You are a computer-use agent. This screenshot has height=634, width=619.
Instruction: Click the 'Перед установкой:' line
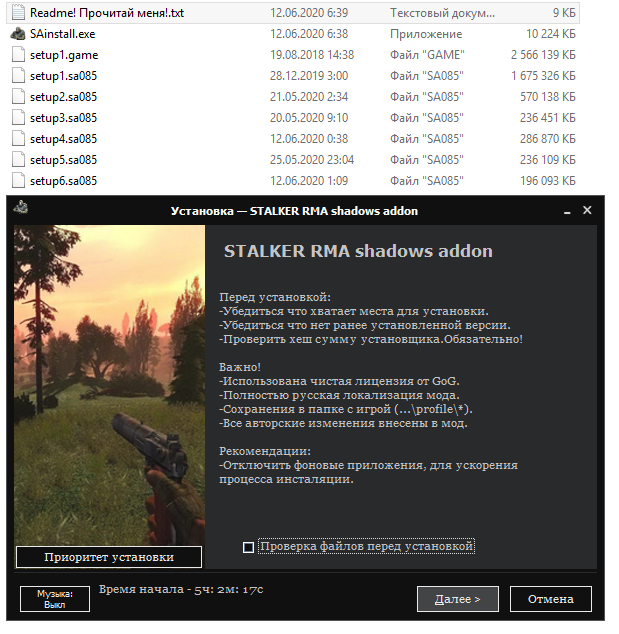pos(275,298)
